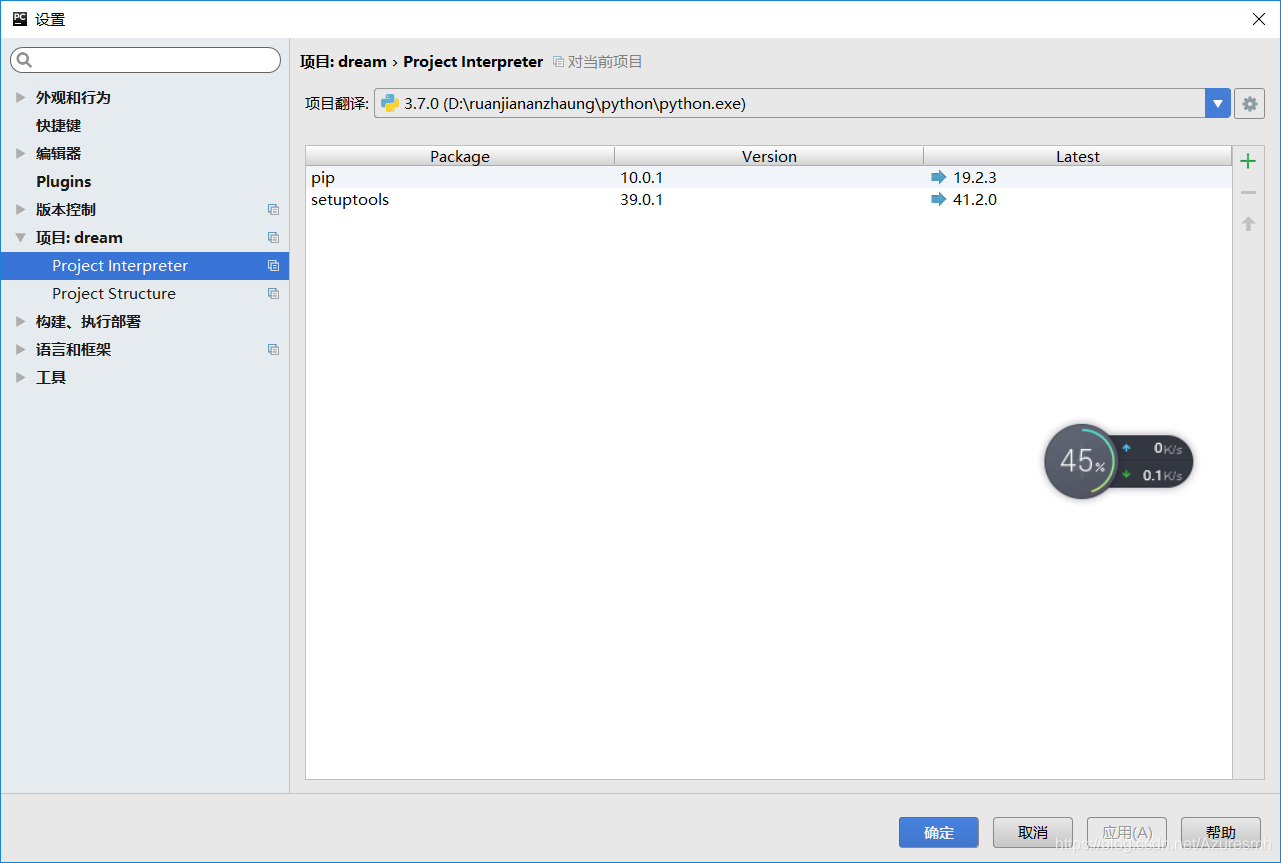Open 外观和行为 settings category
This screenshot has width=1281, height=863.
click(73, 98)
